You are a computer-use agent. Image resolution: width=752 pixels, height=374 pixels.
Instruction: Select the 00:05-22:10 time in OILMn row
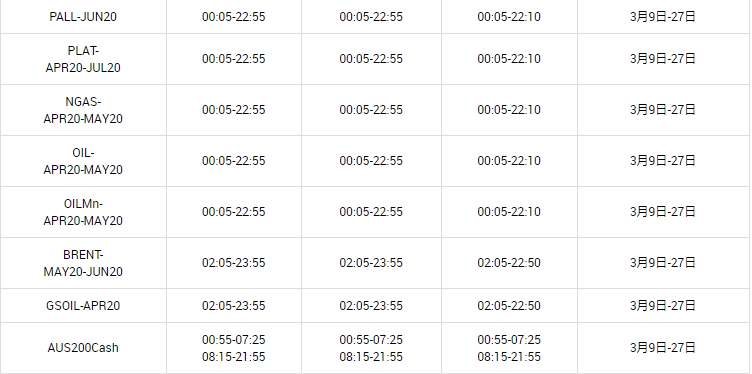tap(509, 212)
